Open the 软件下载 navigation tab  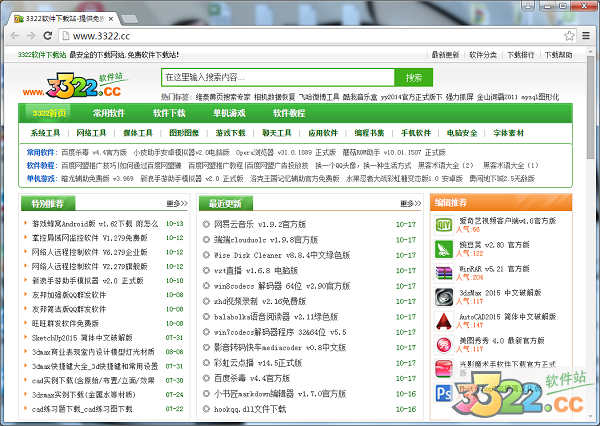click(x=169, y=113)
